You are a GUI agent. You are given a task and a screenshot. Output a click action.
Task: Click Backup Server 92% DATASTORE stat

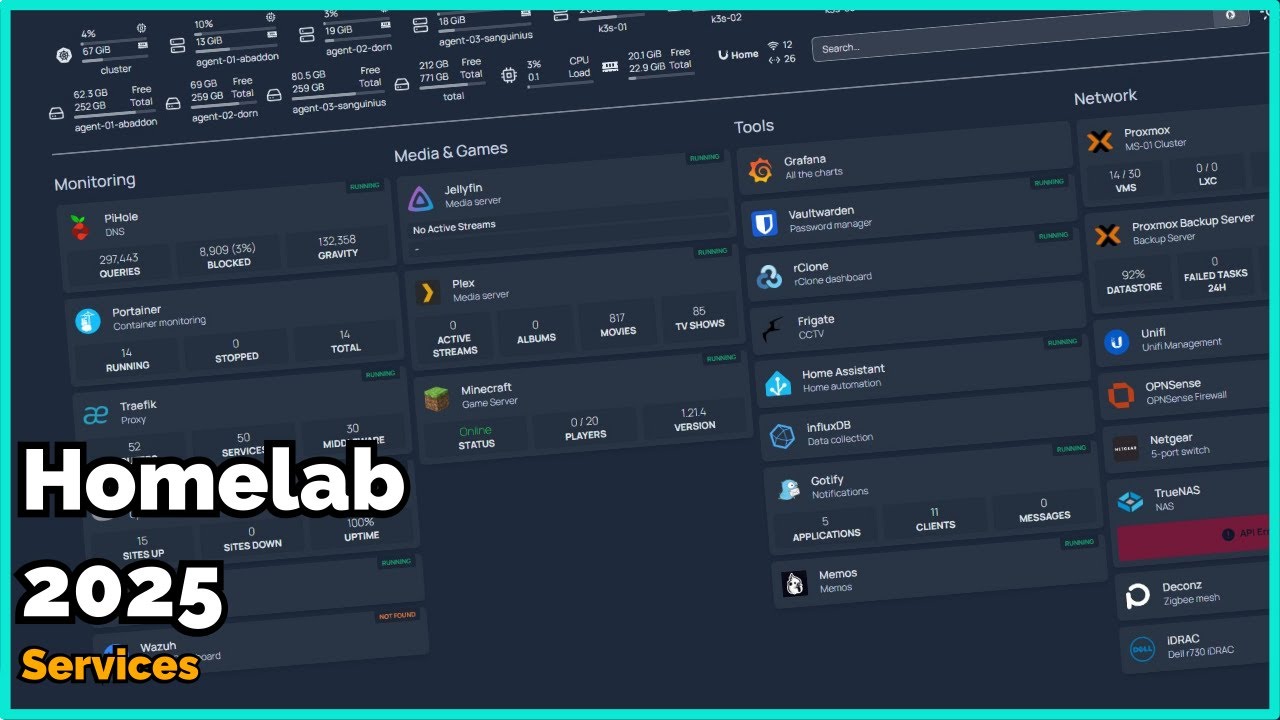[1134, 281]
